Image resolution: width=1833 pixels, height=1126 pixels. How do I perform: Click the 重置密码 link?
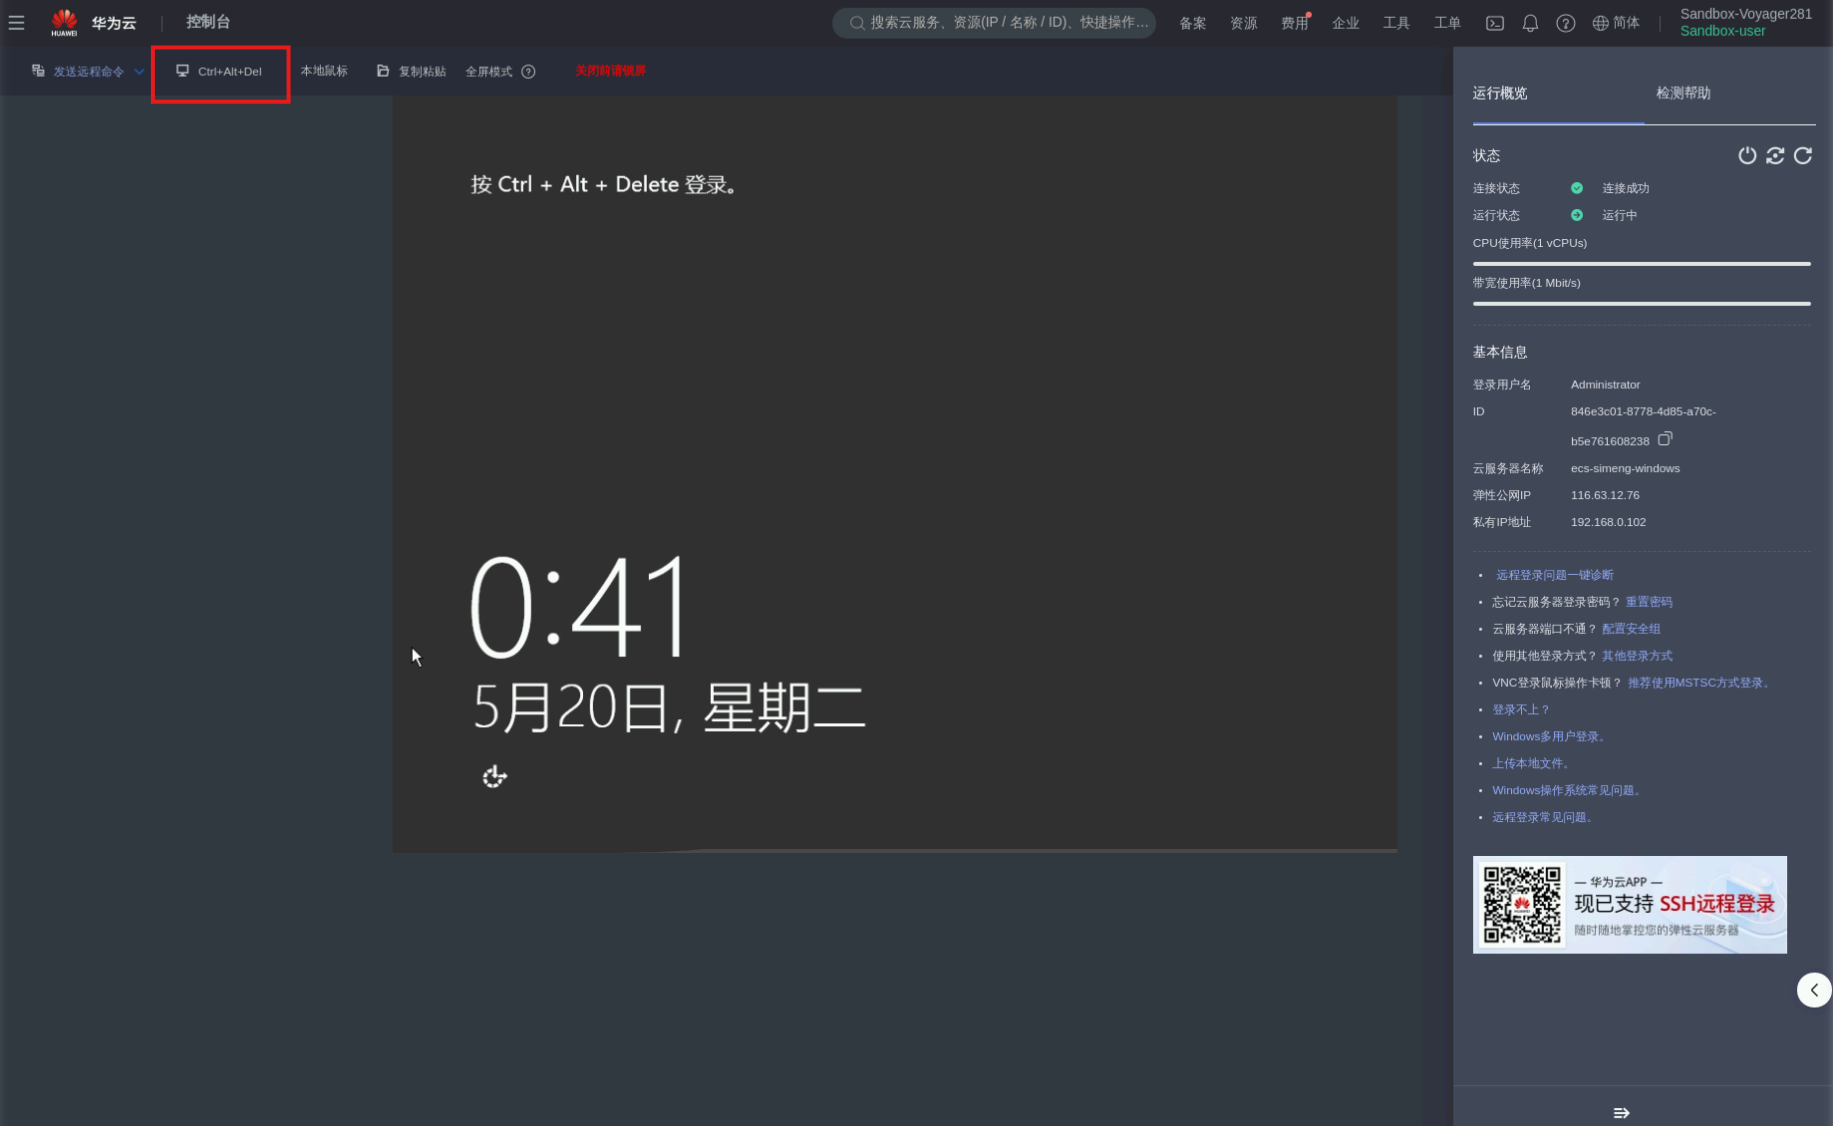[1648, 602]
